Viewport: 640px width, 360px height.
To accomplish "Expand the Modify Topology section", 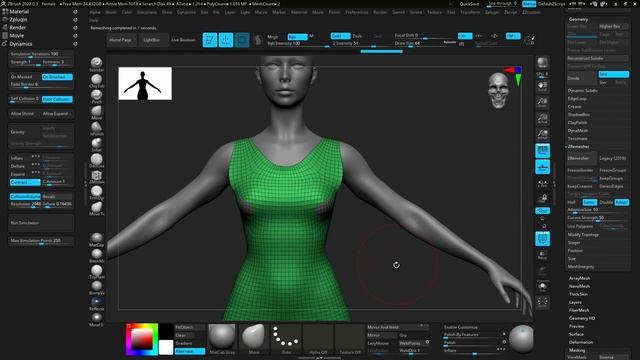I will [x=583, y=235].
